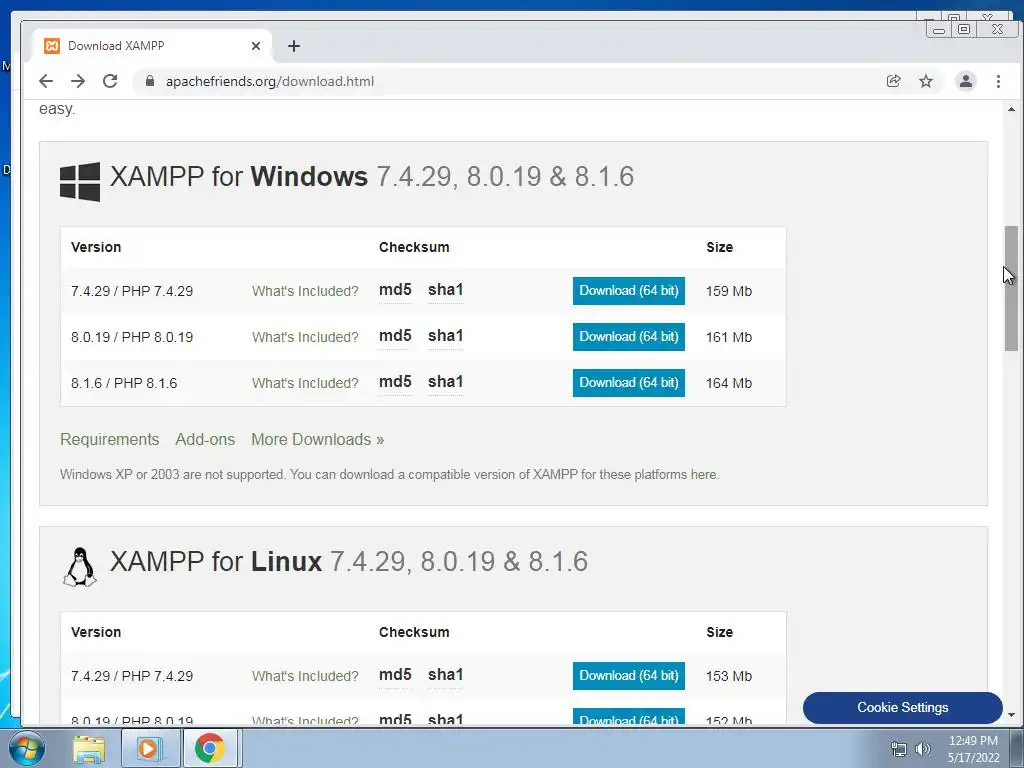Open the Cookie Settings button
This screenshot has width=1024, height=768.
click(903, 707)
